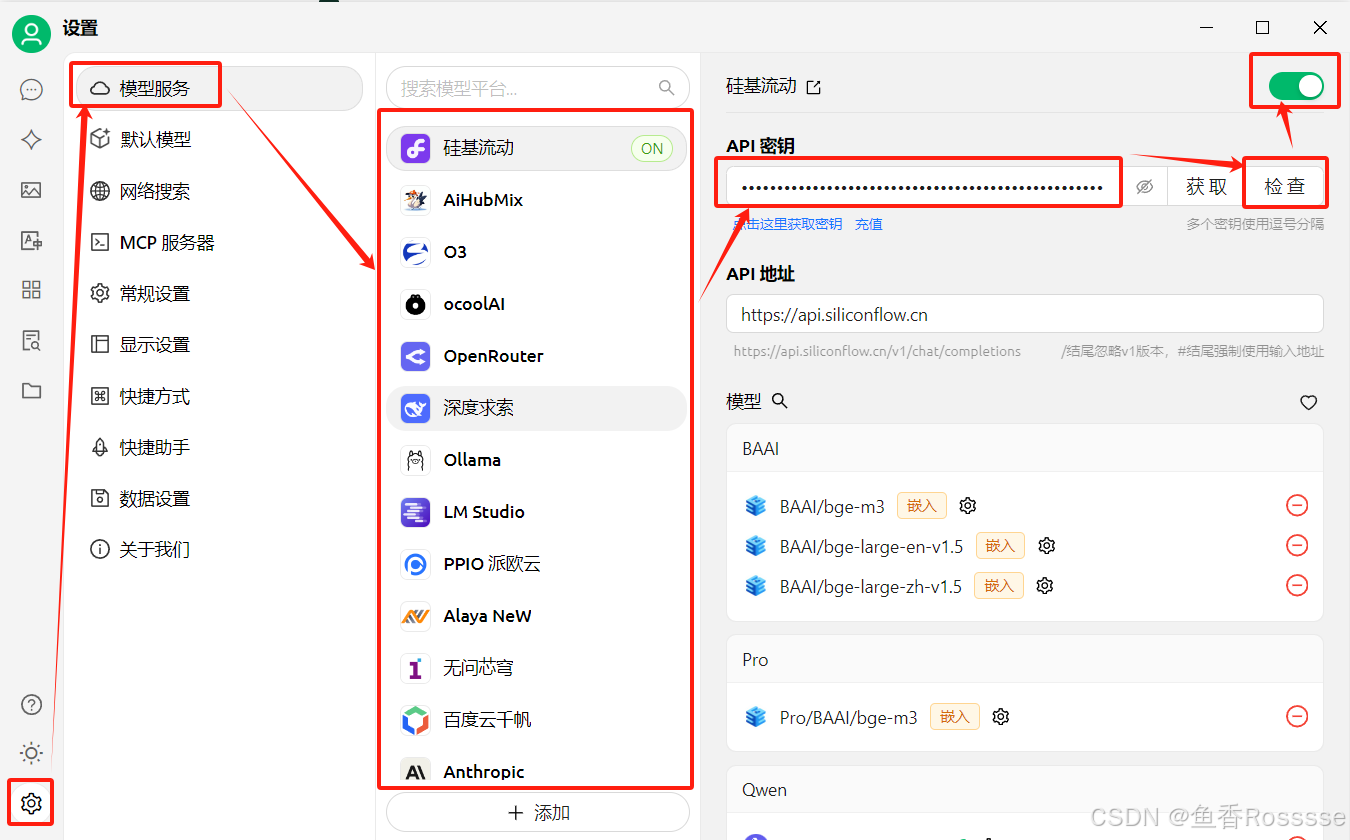This screenshot has width=1350, height=840.
Task: Select LM Studio provider
Action: click(x=537, y=512)
